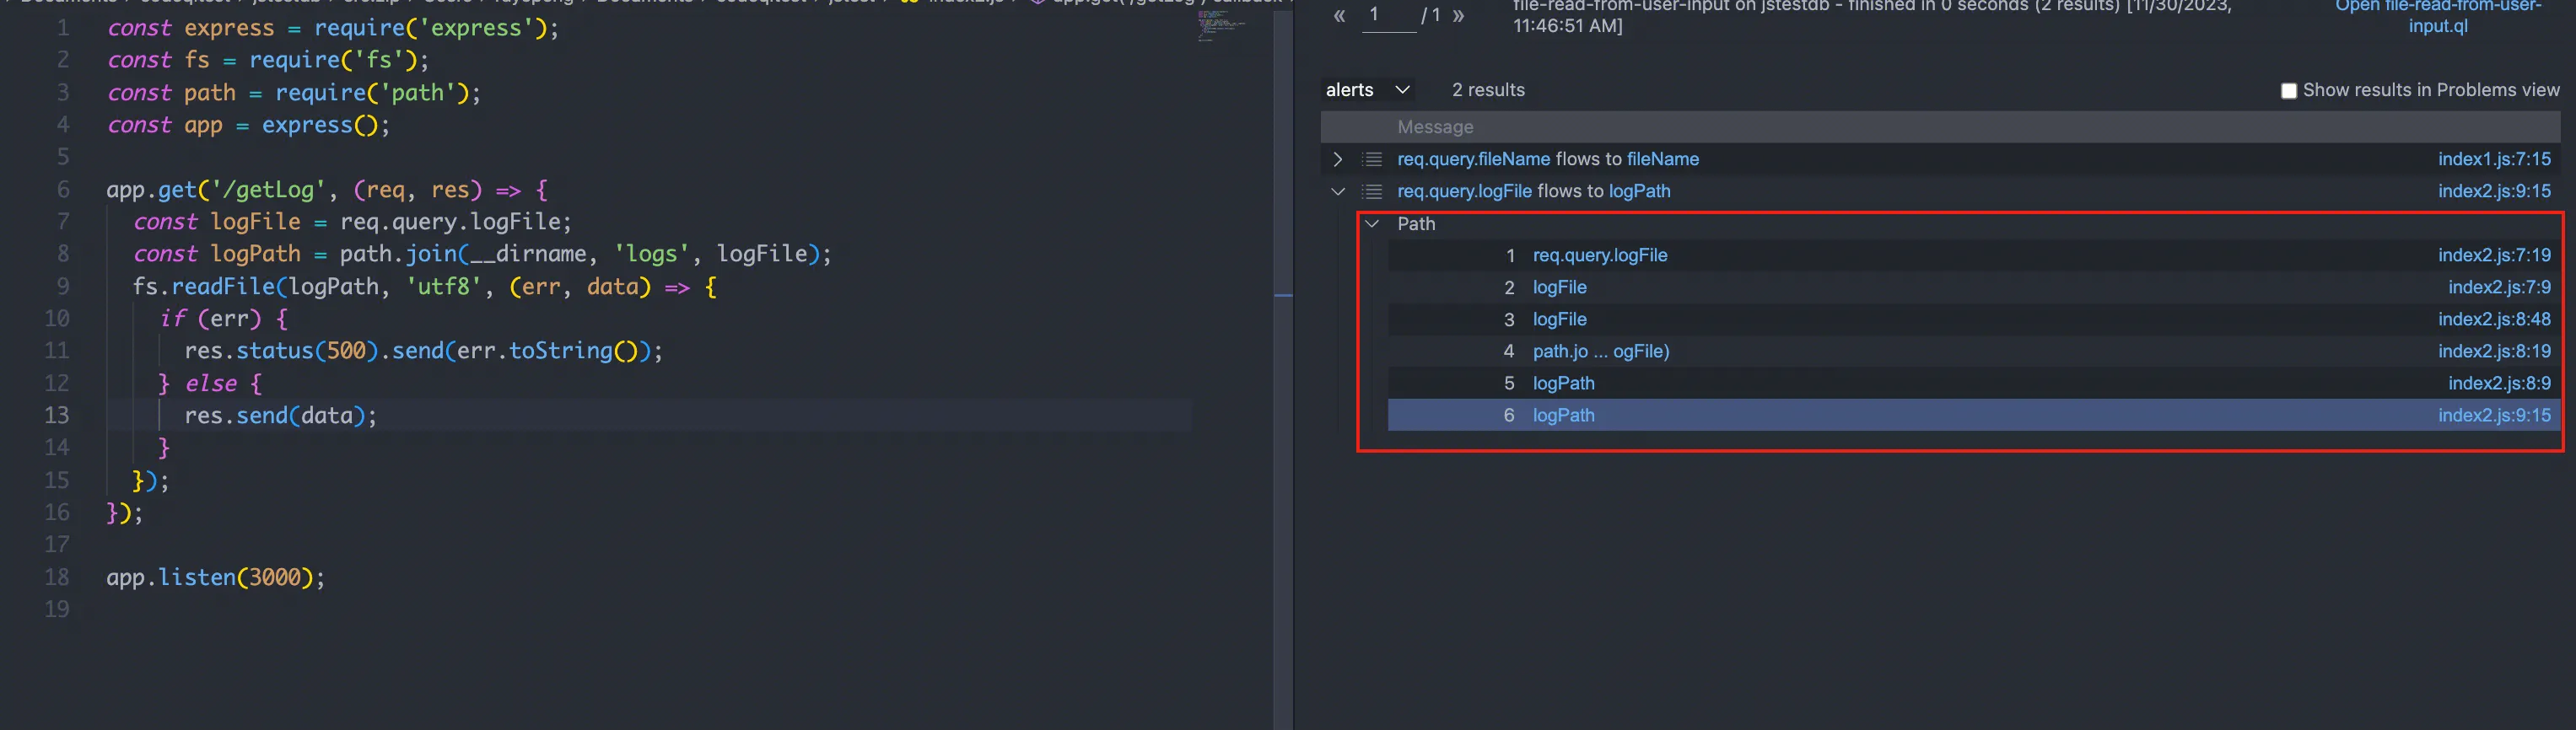Collapse the req.query.logFile result row

pyautogui.click(x=1338, y=192)
